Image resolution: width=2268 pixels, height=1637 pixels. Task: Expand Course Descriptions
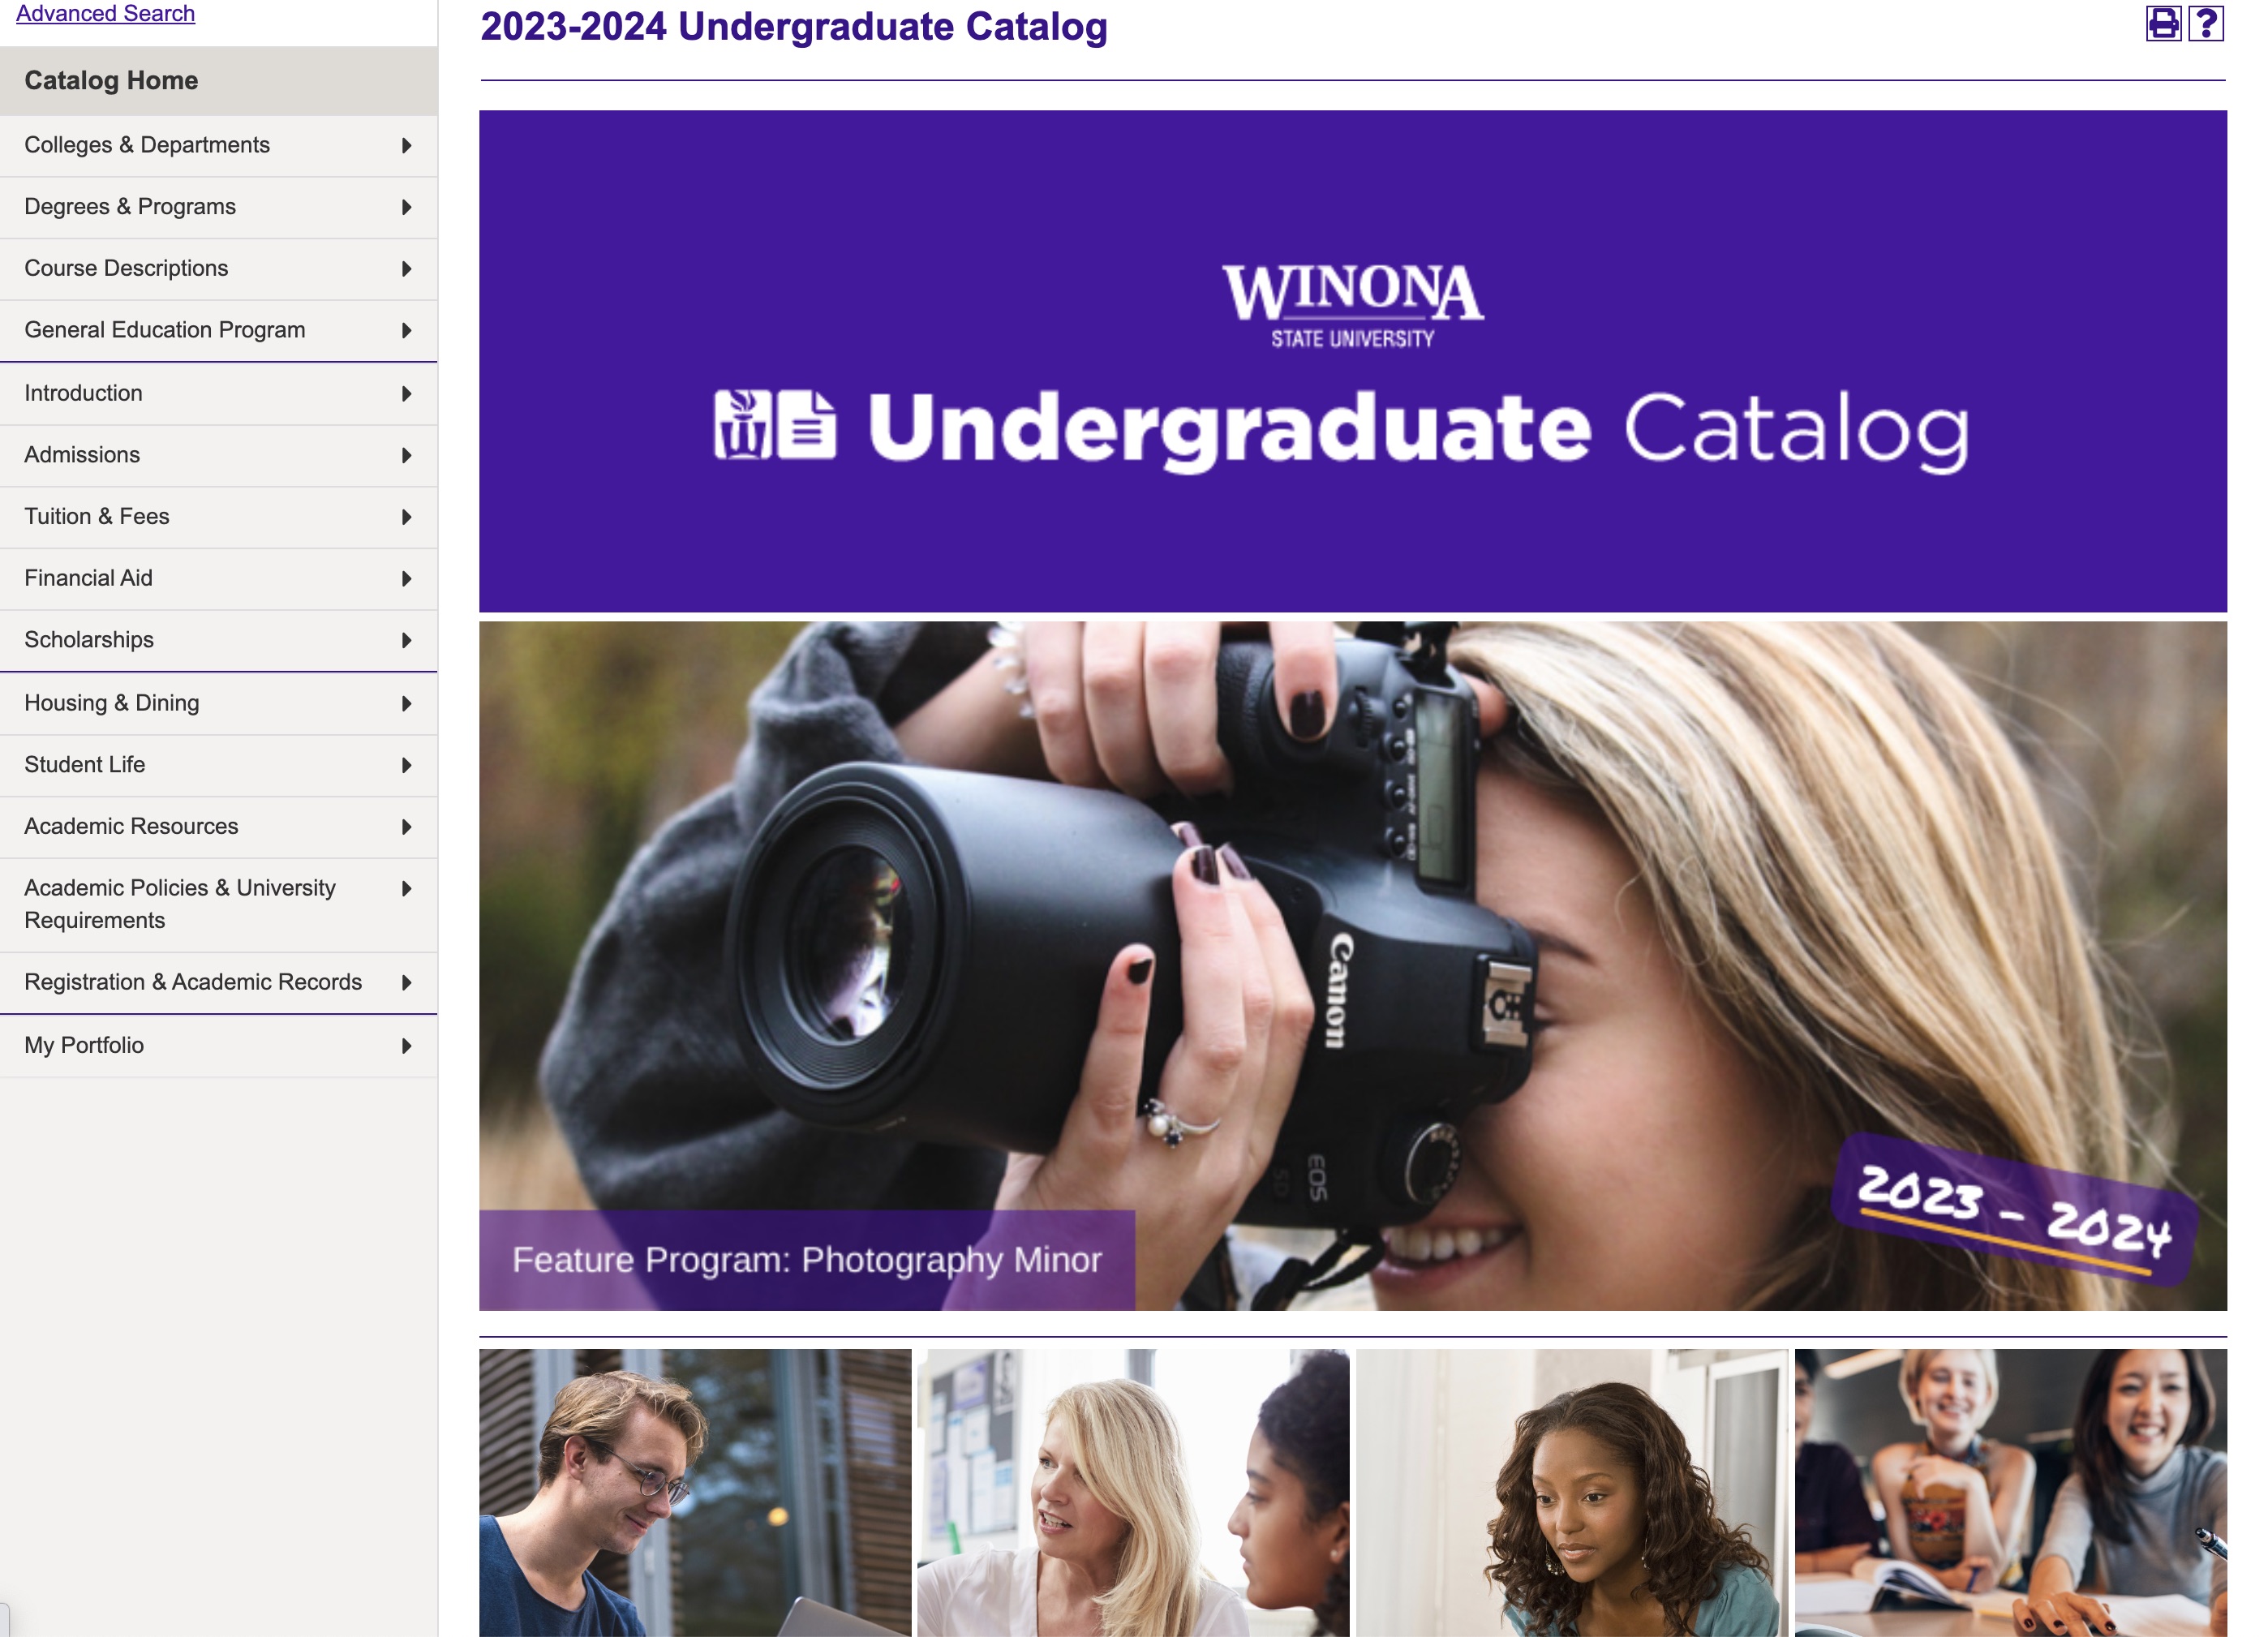tap(127, 267)
